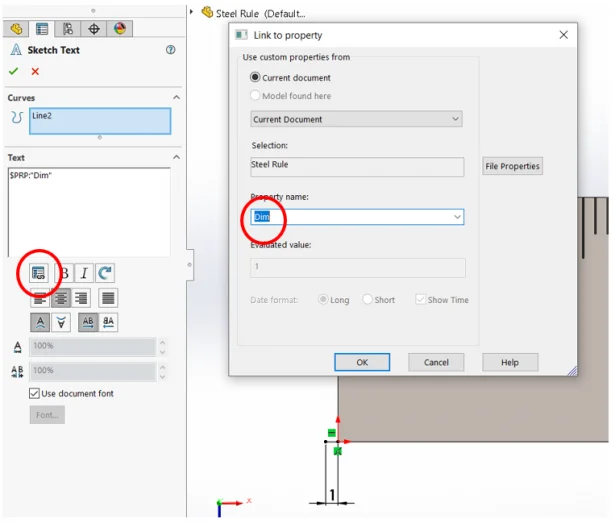Toggle Italic text formatting
Viewport: 615px width, 523px height.
pos(84,273)
